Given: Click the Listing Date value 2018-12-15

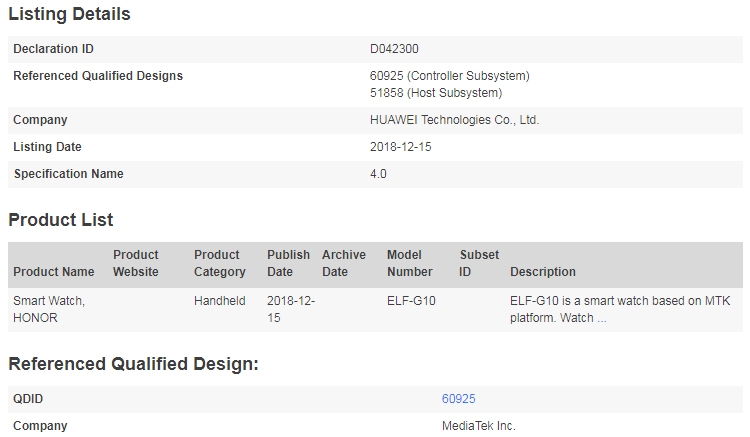Looking at the screenshot, I should [x=400, y=147].
